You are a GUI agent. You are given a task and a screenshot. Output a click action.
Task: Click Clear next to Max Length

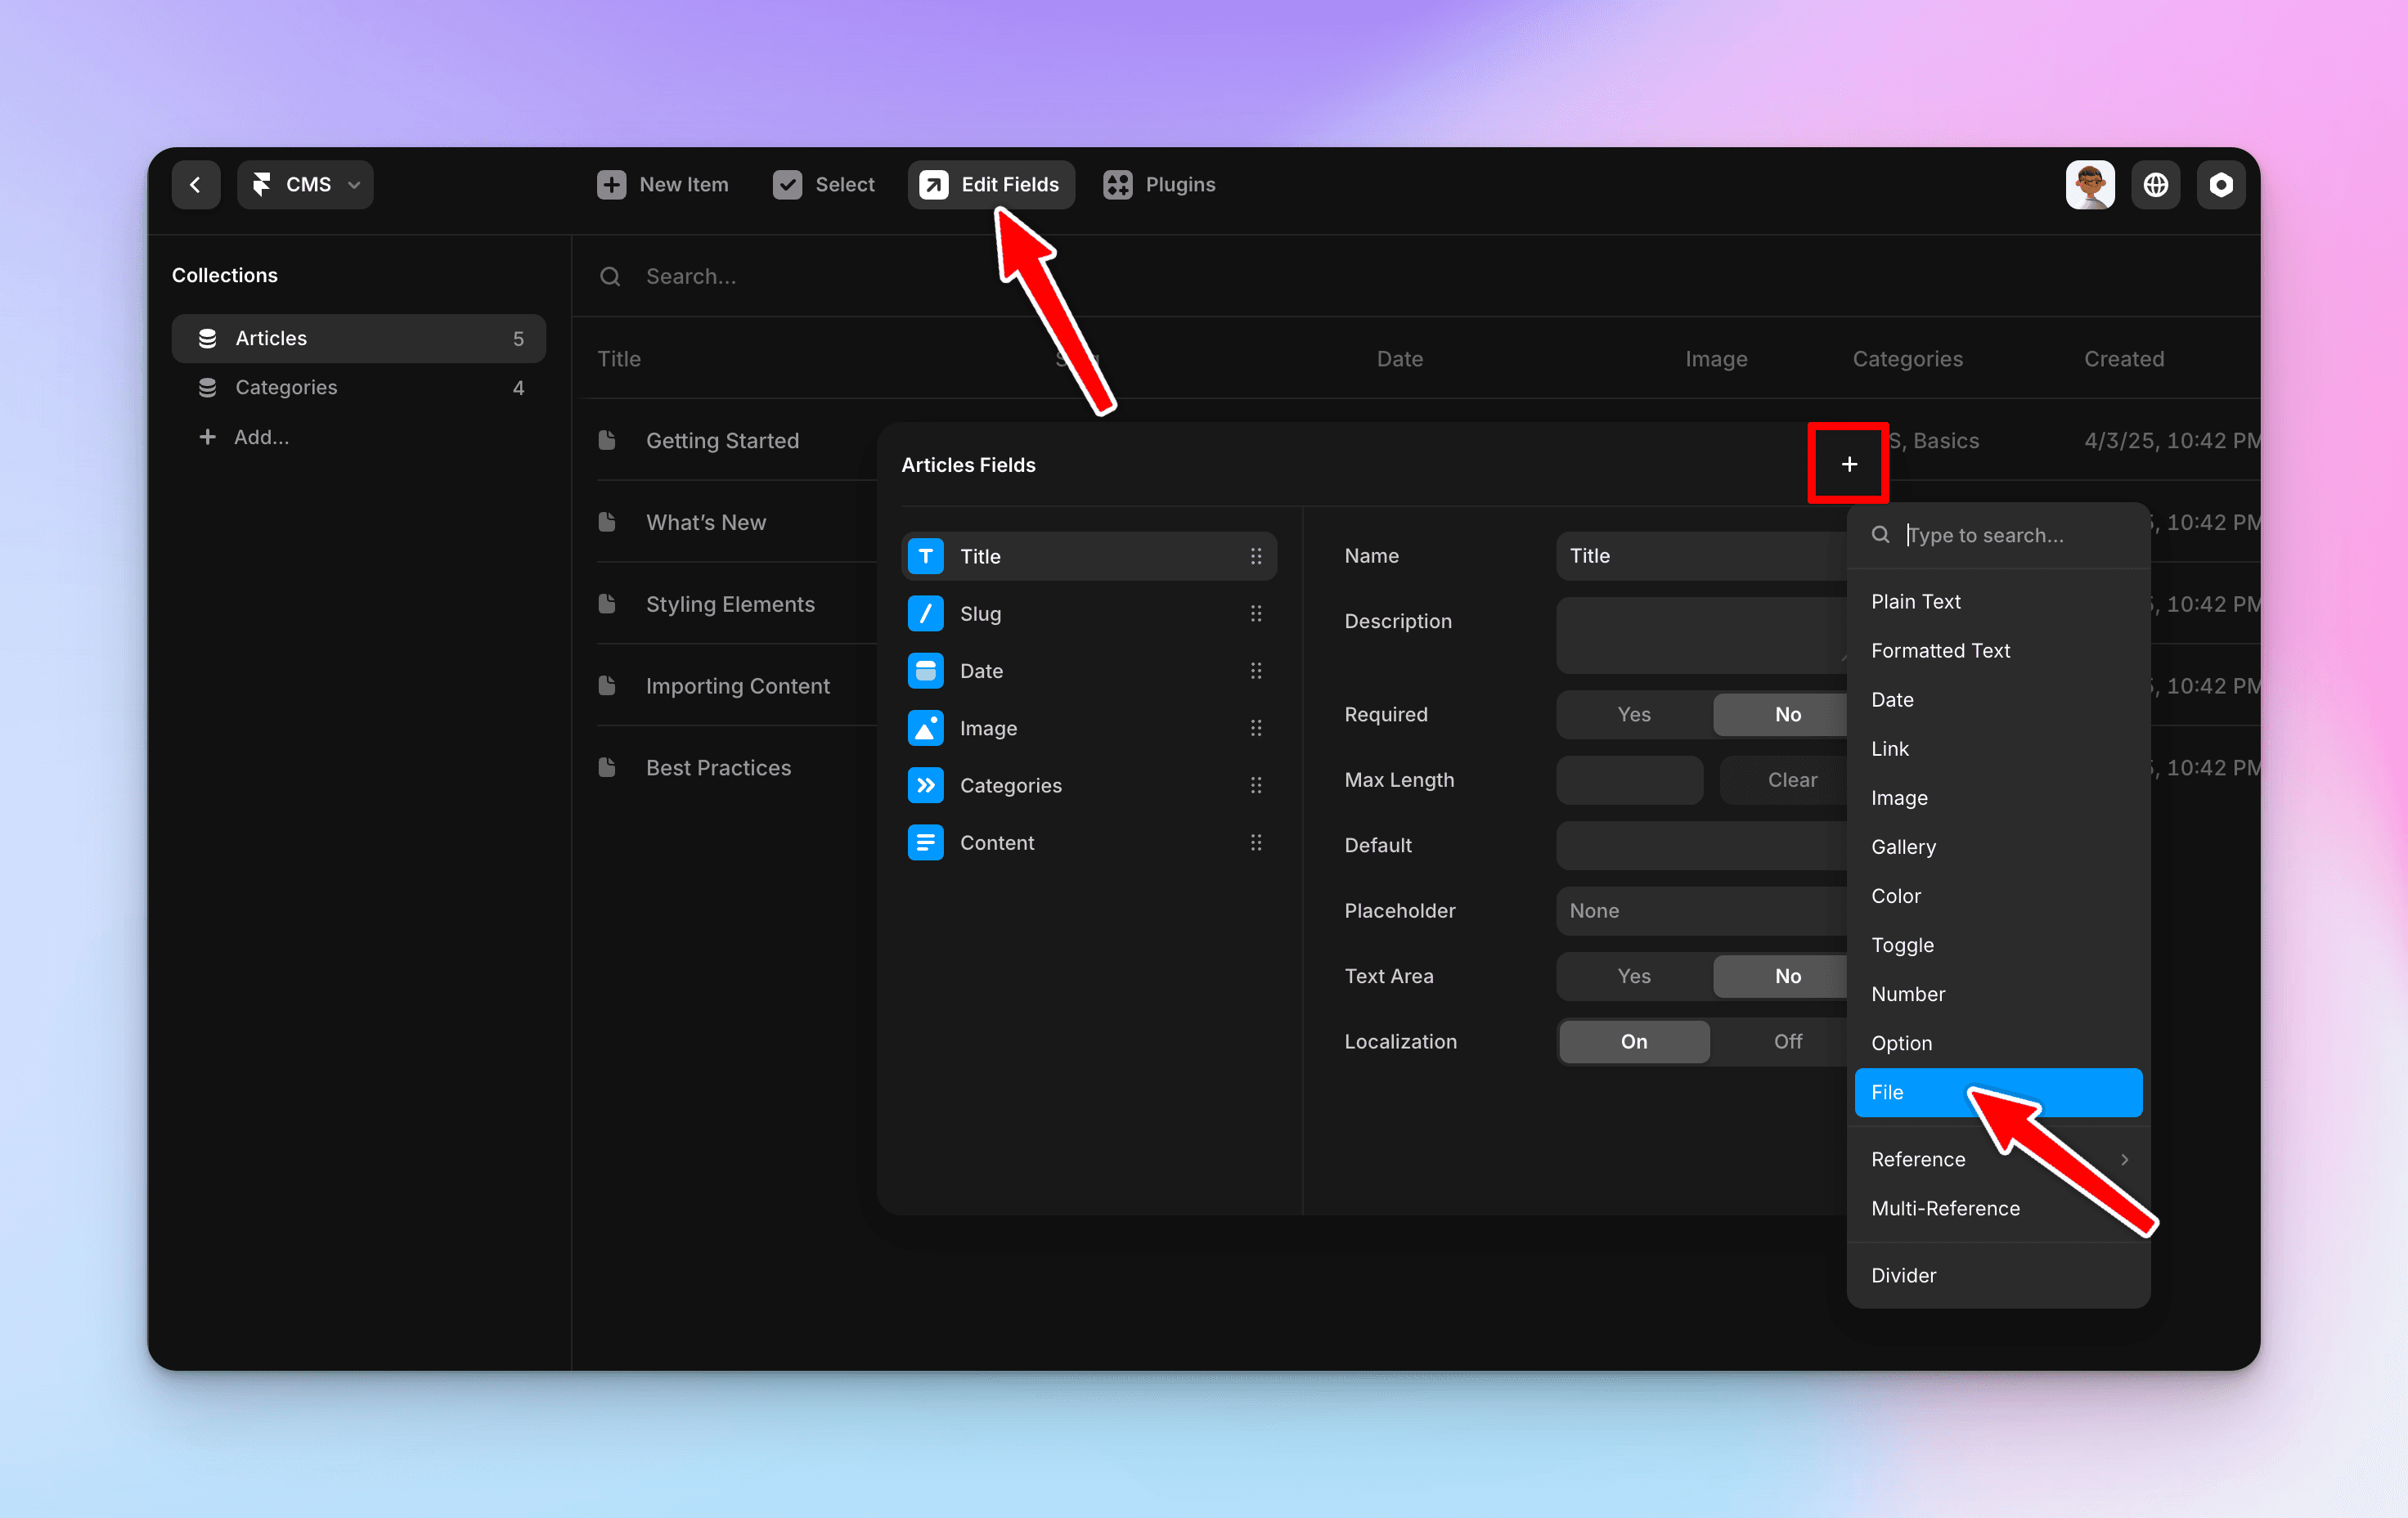[1791, 780]
